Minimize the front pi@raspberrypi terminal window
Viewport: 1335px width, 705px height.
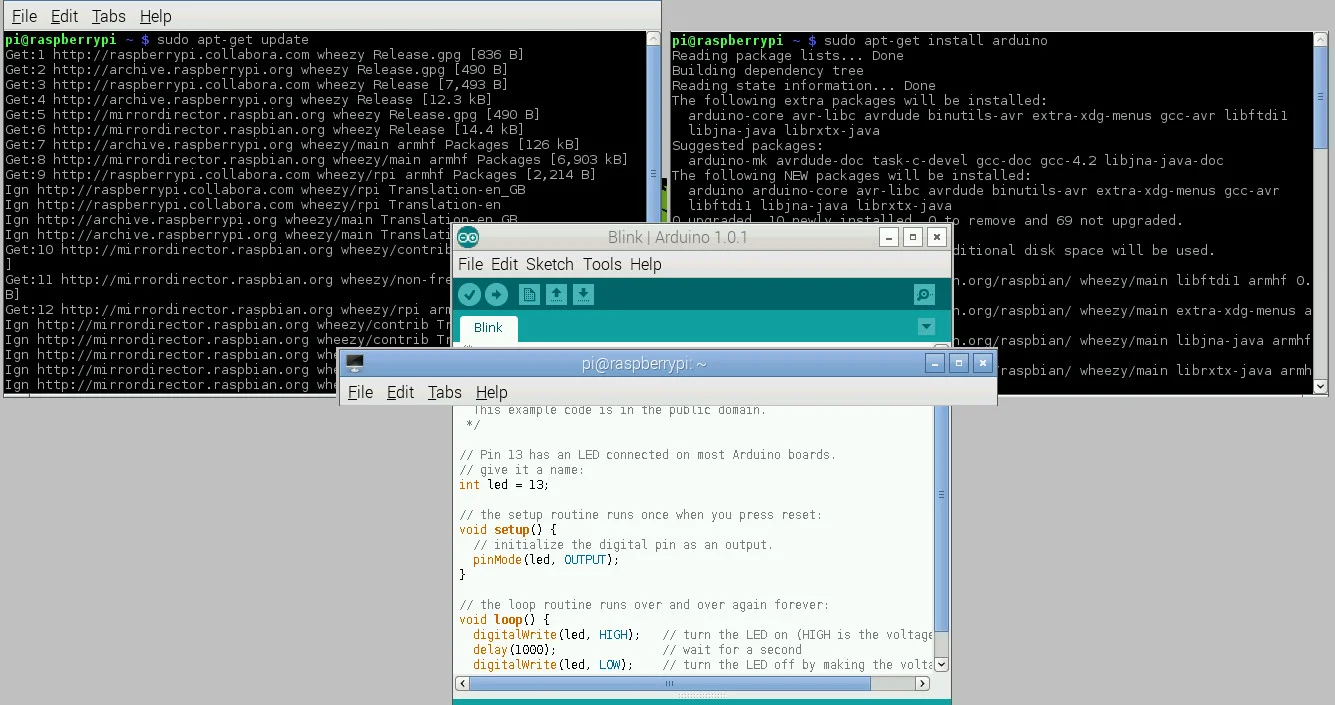pyautogui.click(x=935, y=363)
